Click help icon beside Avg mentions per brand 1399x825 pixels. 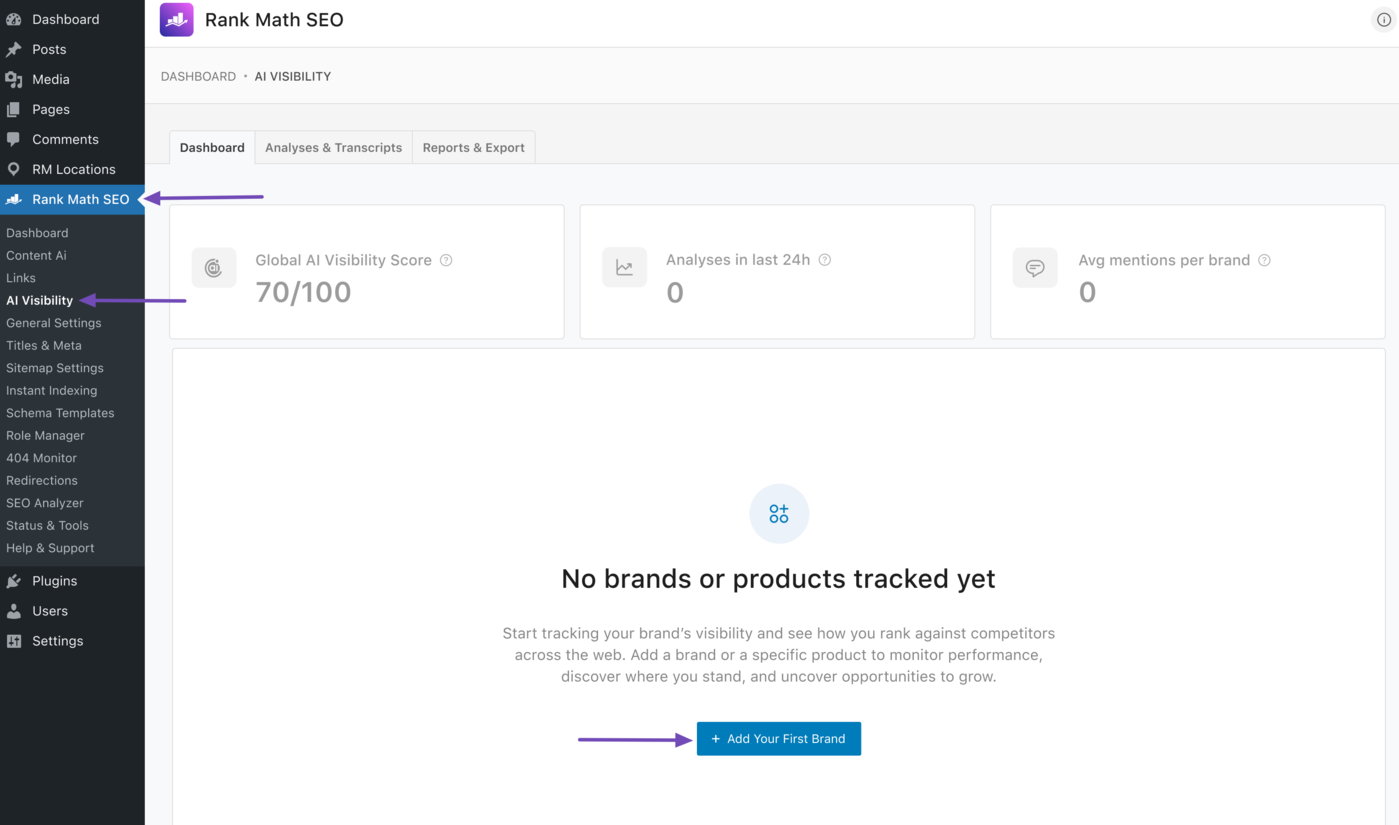(1264, 260)
